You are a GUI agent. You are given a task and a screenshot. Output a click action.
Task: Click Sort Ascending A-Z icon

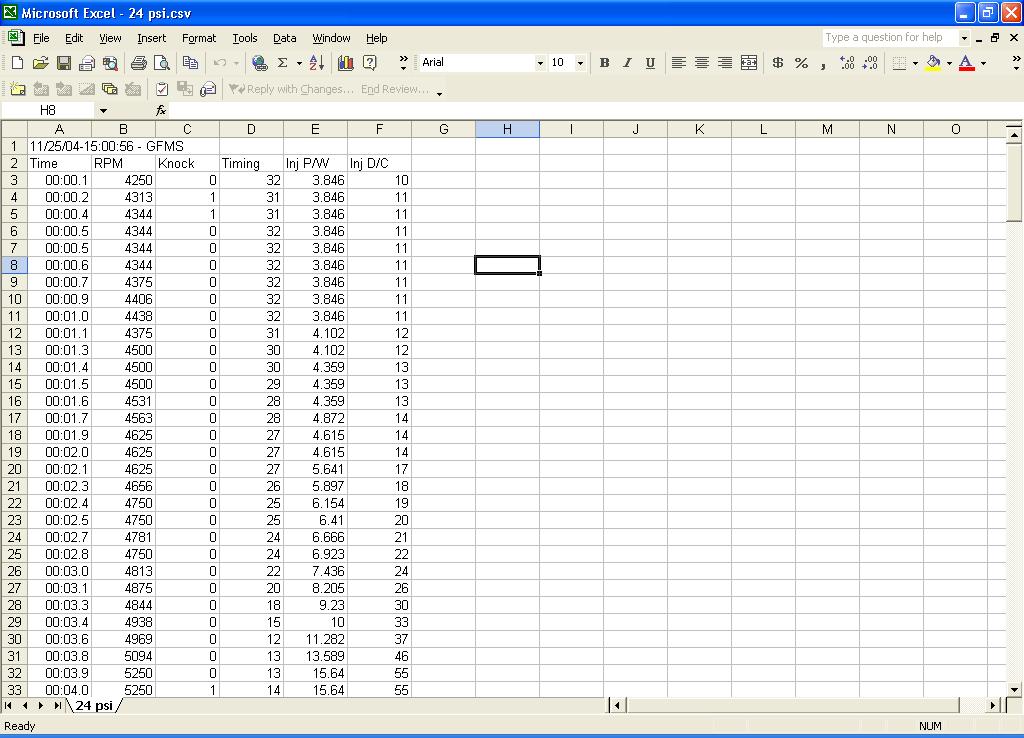(x=317, y=63)
